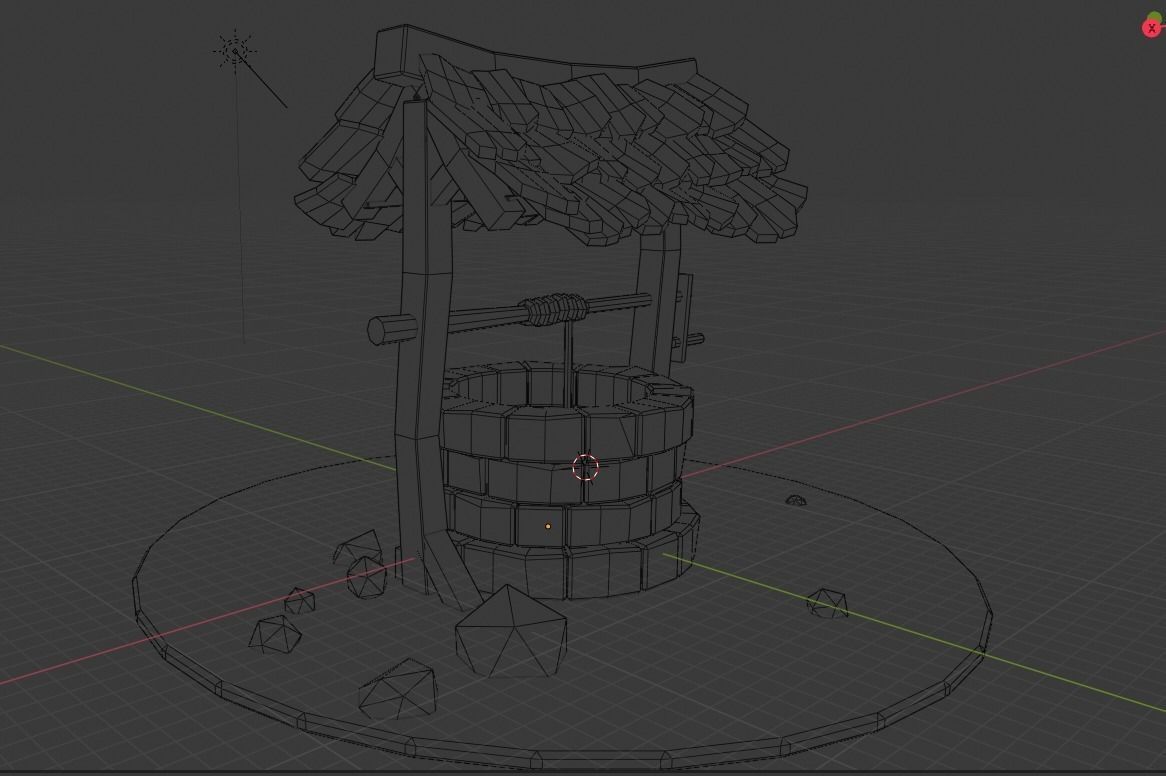Select the rope coil on the crank axle
This screenshot has height=776, width=1166.
pos(554,308)
